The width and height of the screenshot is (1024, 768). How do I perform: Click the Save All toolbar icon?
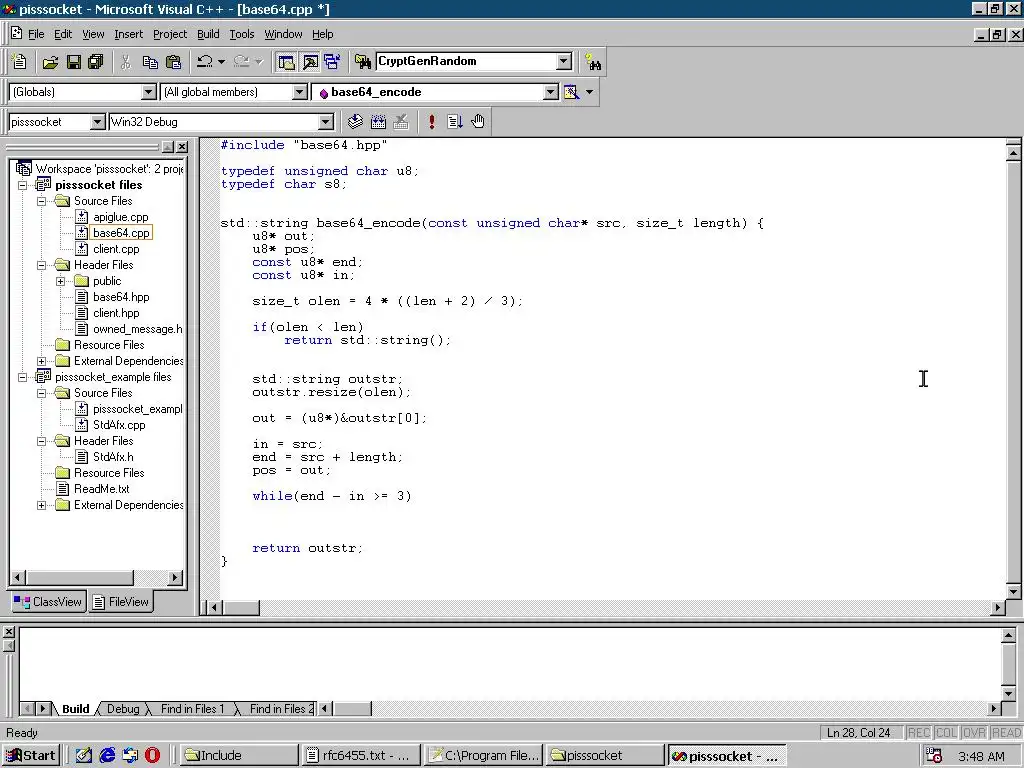(96, 62)
